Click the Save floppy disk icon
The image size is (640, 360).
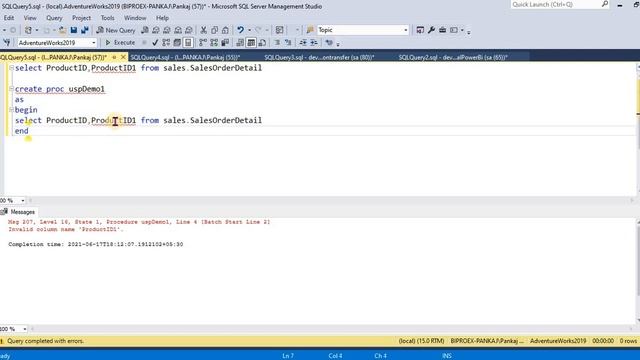pos(74,30)
